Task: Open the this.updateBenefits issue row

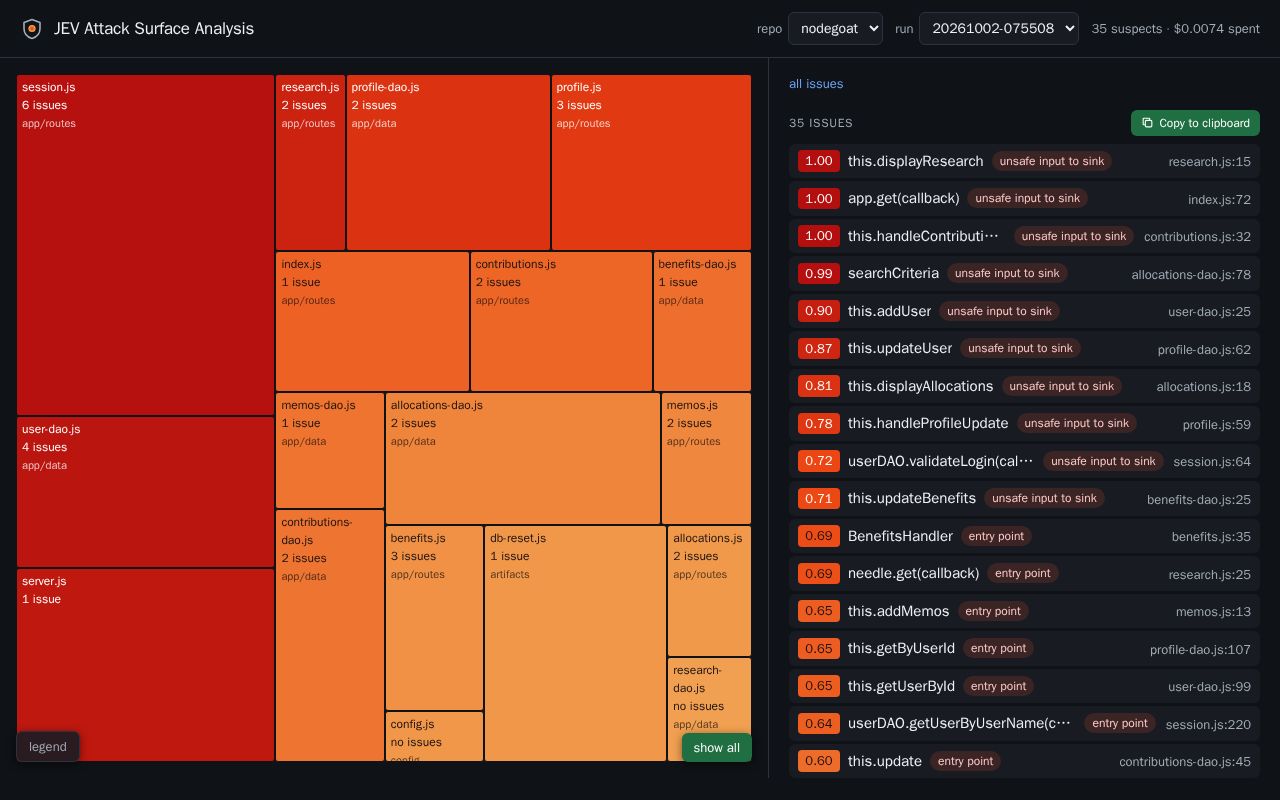Action: click(x=1024, y=499)
